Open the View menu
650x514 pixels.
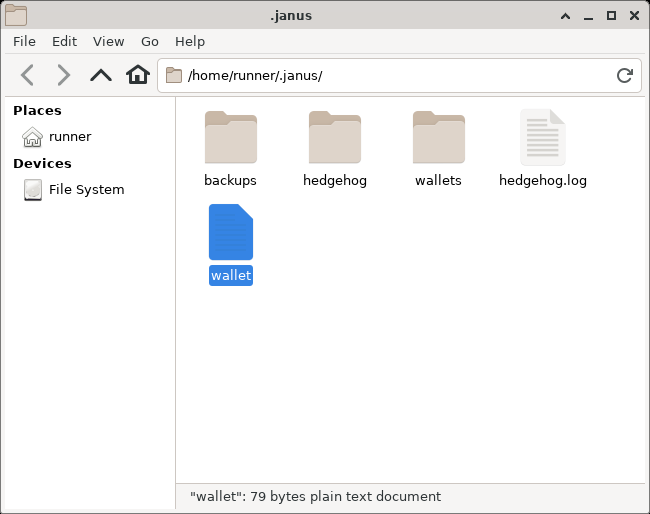coord(109,41)
